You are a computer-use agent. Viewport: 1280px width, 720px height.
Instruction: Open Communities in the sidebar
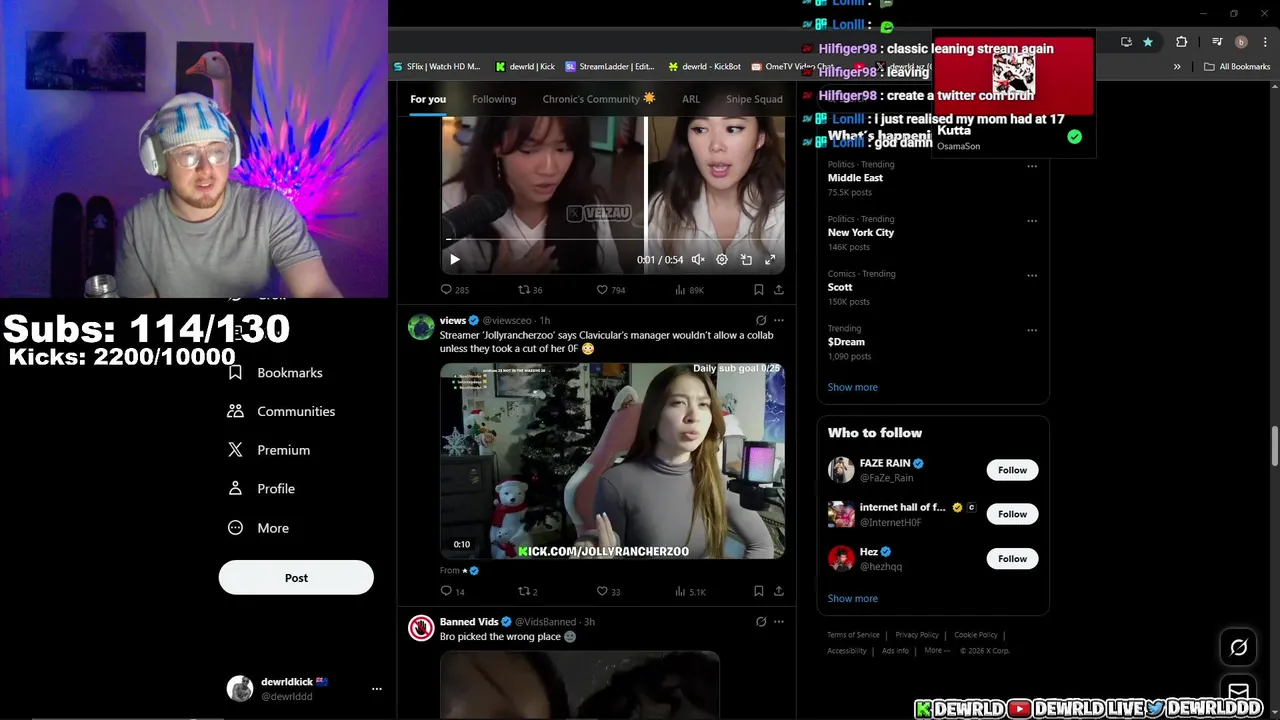pos(282,411)
